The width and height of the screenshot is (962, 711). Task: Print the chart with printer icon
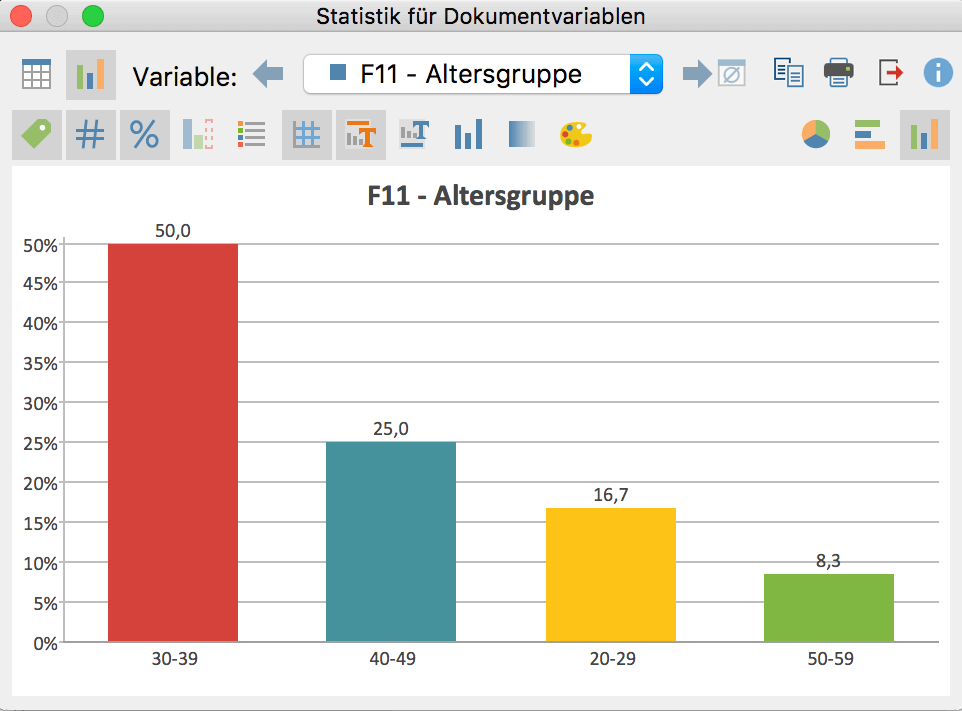pyautogui.click(x=839, y=73)
